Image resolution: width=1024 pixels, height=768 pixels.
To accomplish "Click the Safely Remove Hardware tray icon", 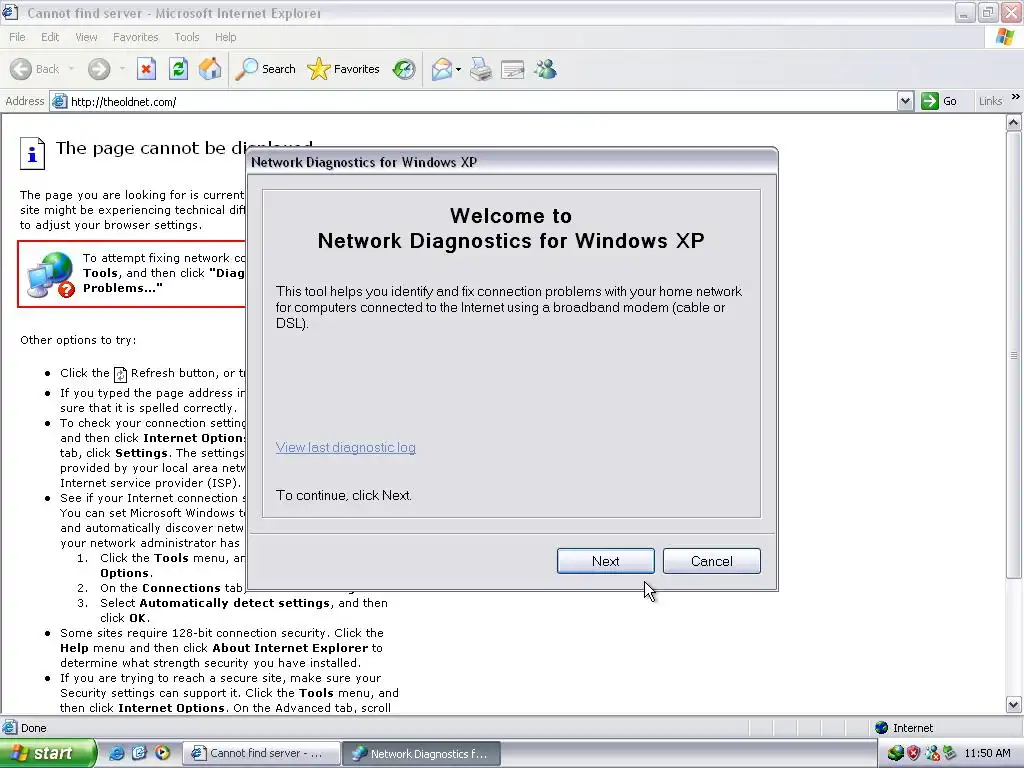I will [949, 754].
